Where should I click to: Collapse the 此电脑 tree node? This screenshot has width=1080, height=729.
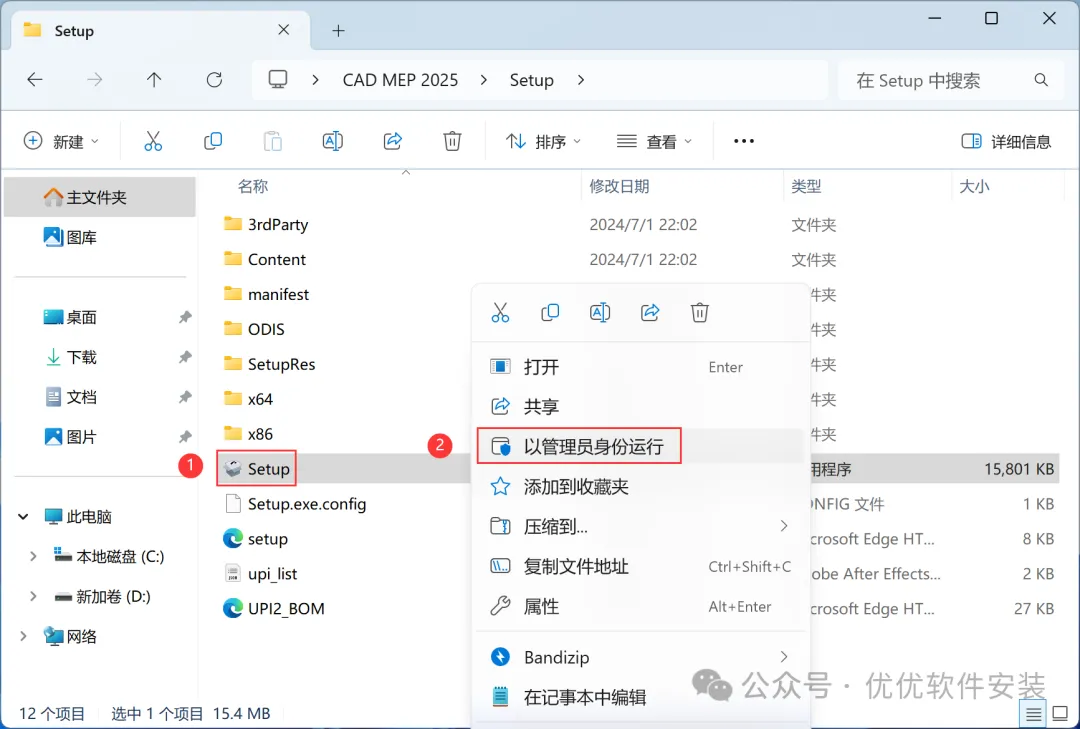pos(23,516)
